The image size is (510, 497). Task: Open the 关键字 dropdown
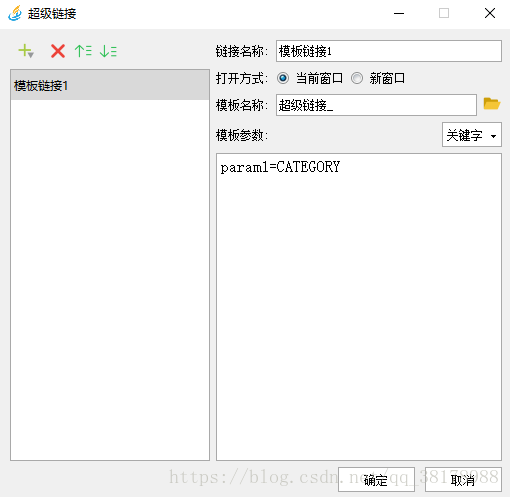click(x=472, y=135)
